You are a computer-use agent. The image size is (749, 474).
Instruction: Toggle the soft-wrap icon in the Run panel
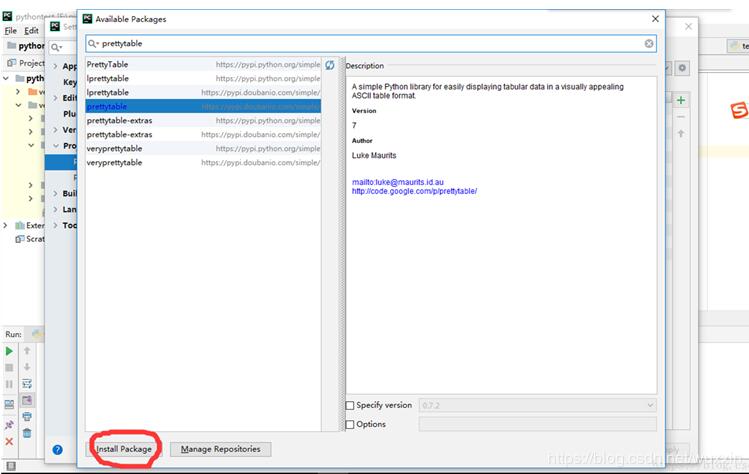(27, 384)
